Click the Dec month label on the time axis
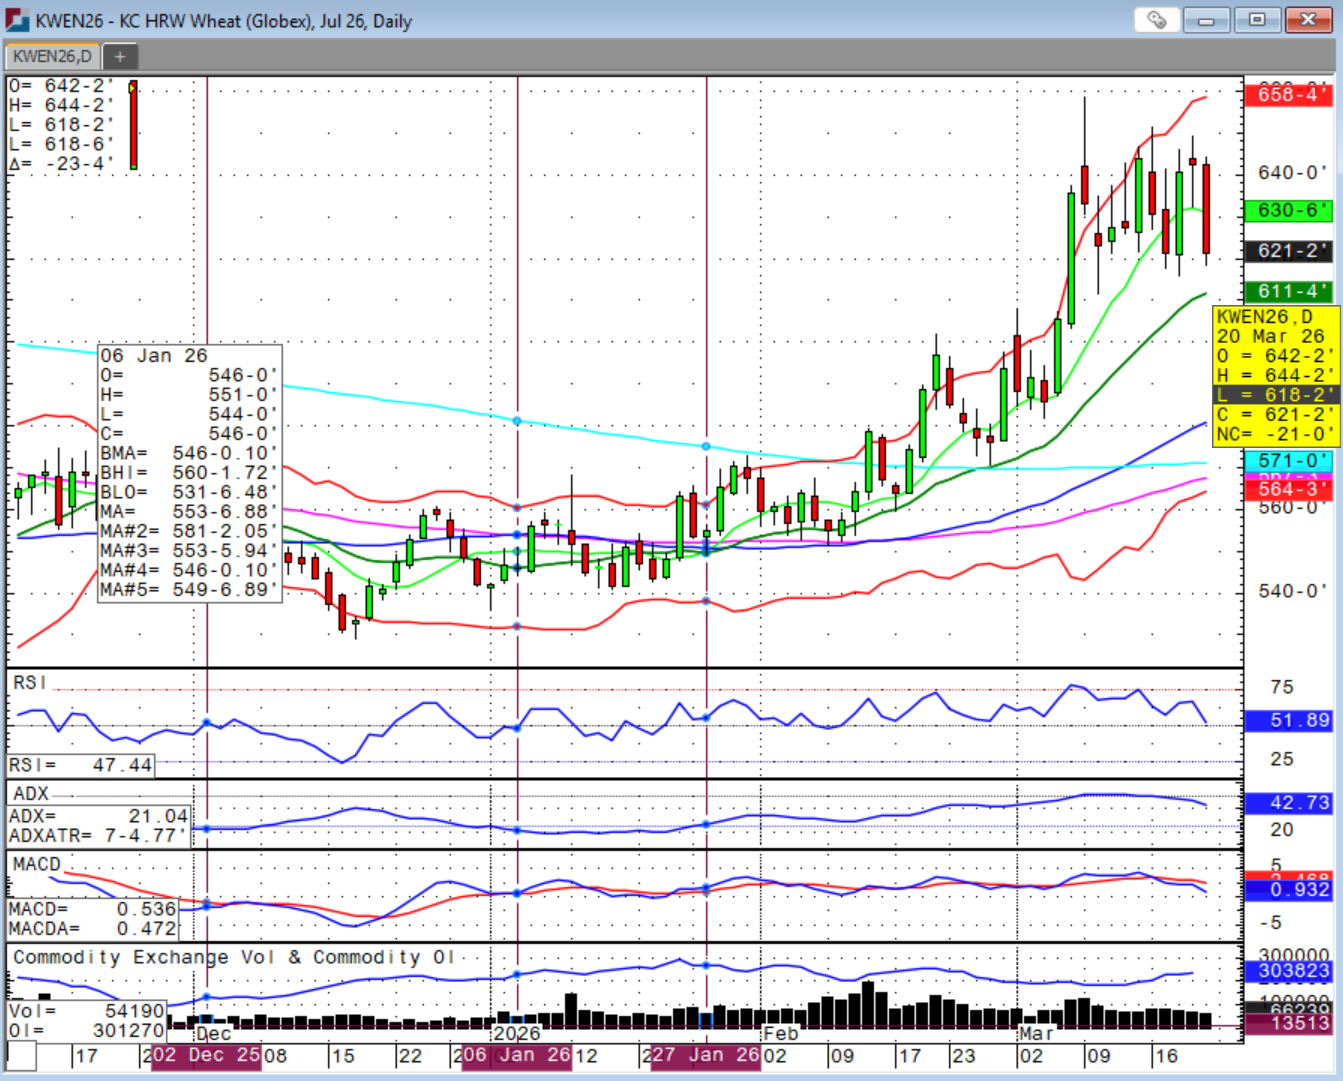Image resolution: width=1343 pixels, height=1081 pixels. (213, 1033)
